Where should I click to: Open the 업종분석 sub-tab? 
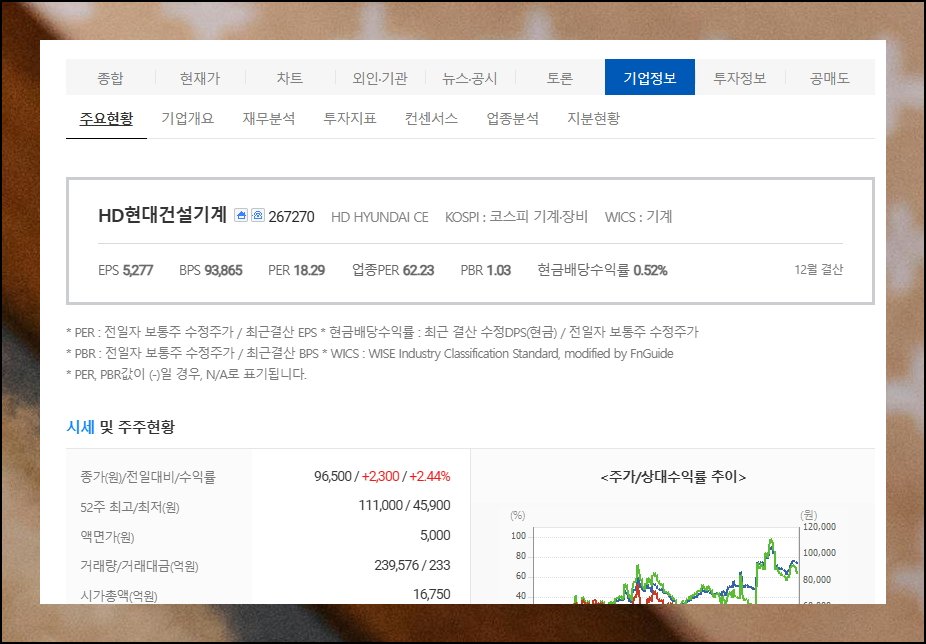point(513,118)
